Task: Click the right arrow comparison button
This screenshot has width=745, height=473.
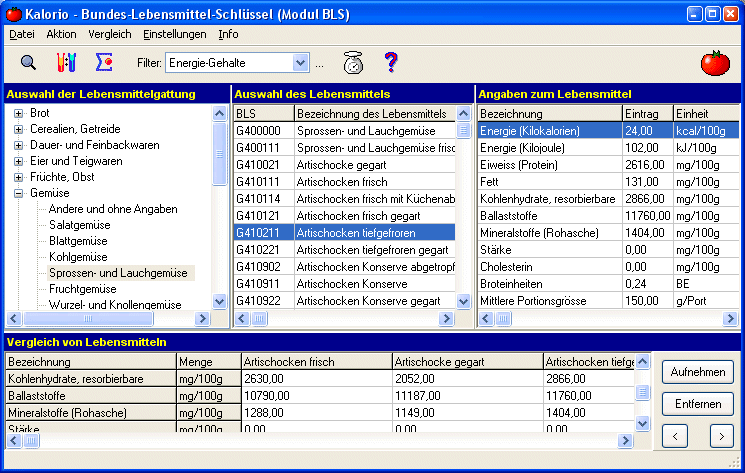Action: tap(721, 436)
